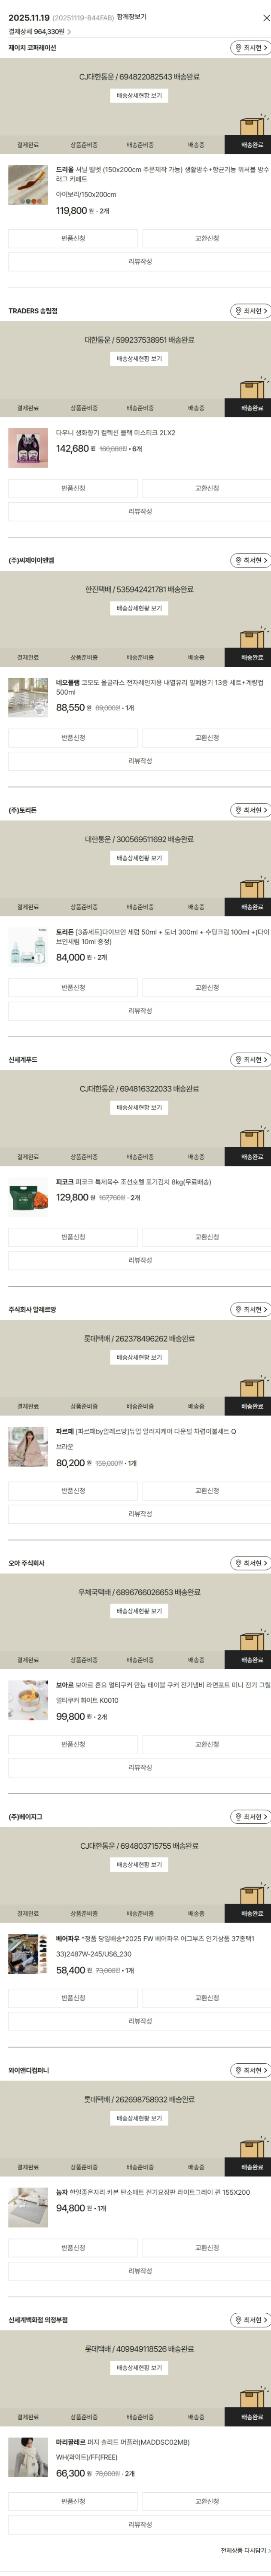
Task: Open recipient 최서현 for 제이치 코퍼레이션
Action: click(251, 48)
